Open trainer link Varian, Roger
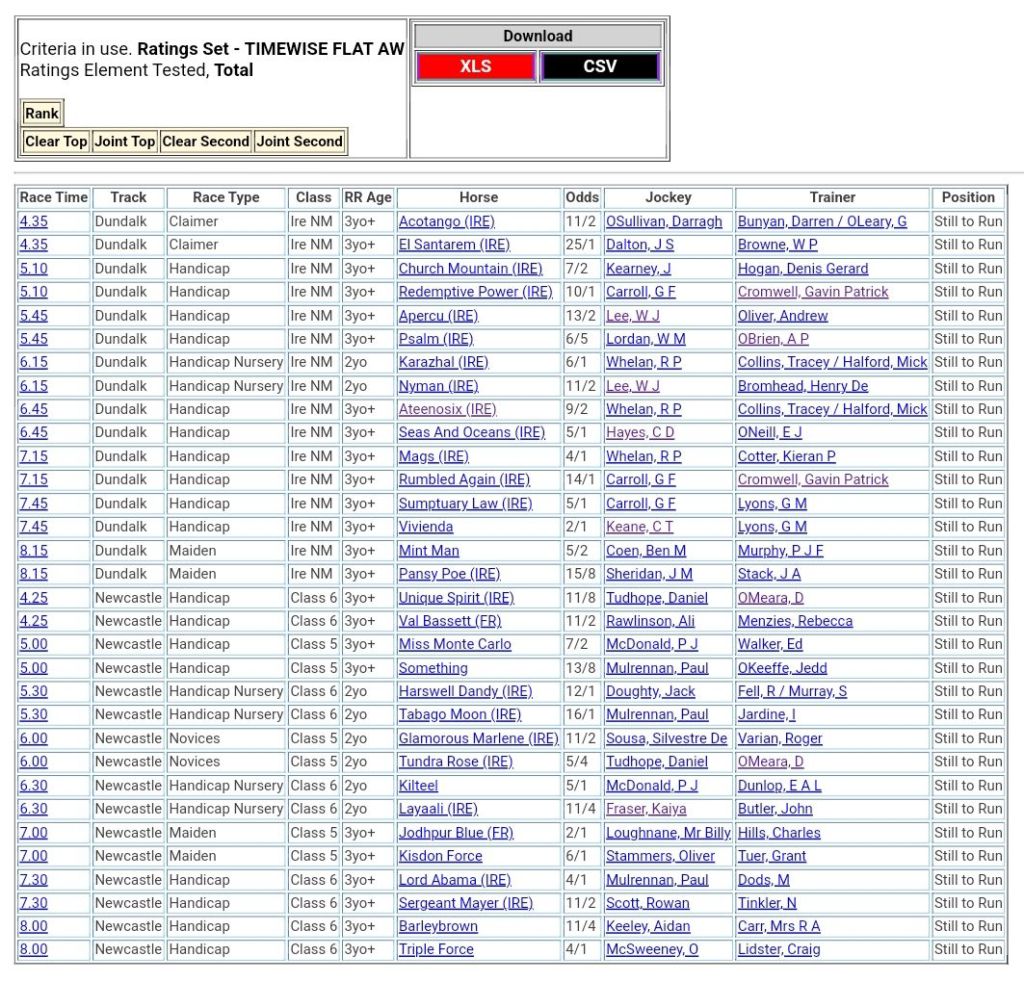1024x982 pixels. pos(779,738)
